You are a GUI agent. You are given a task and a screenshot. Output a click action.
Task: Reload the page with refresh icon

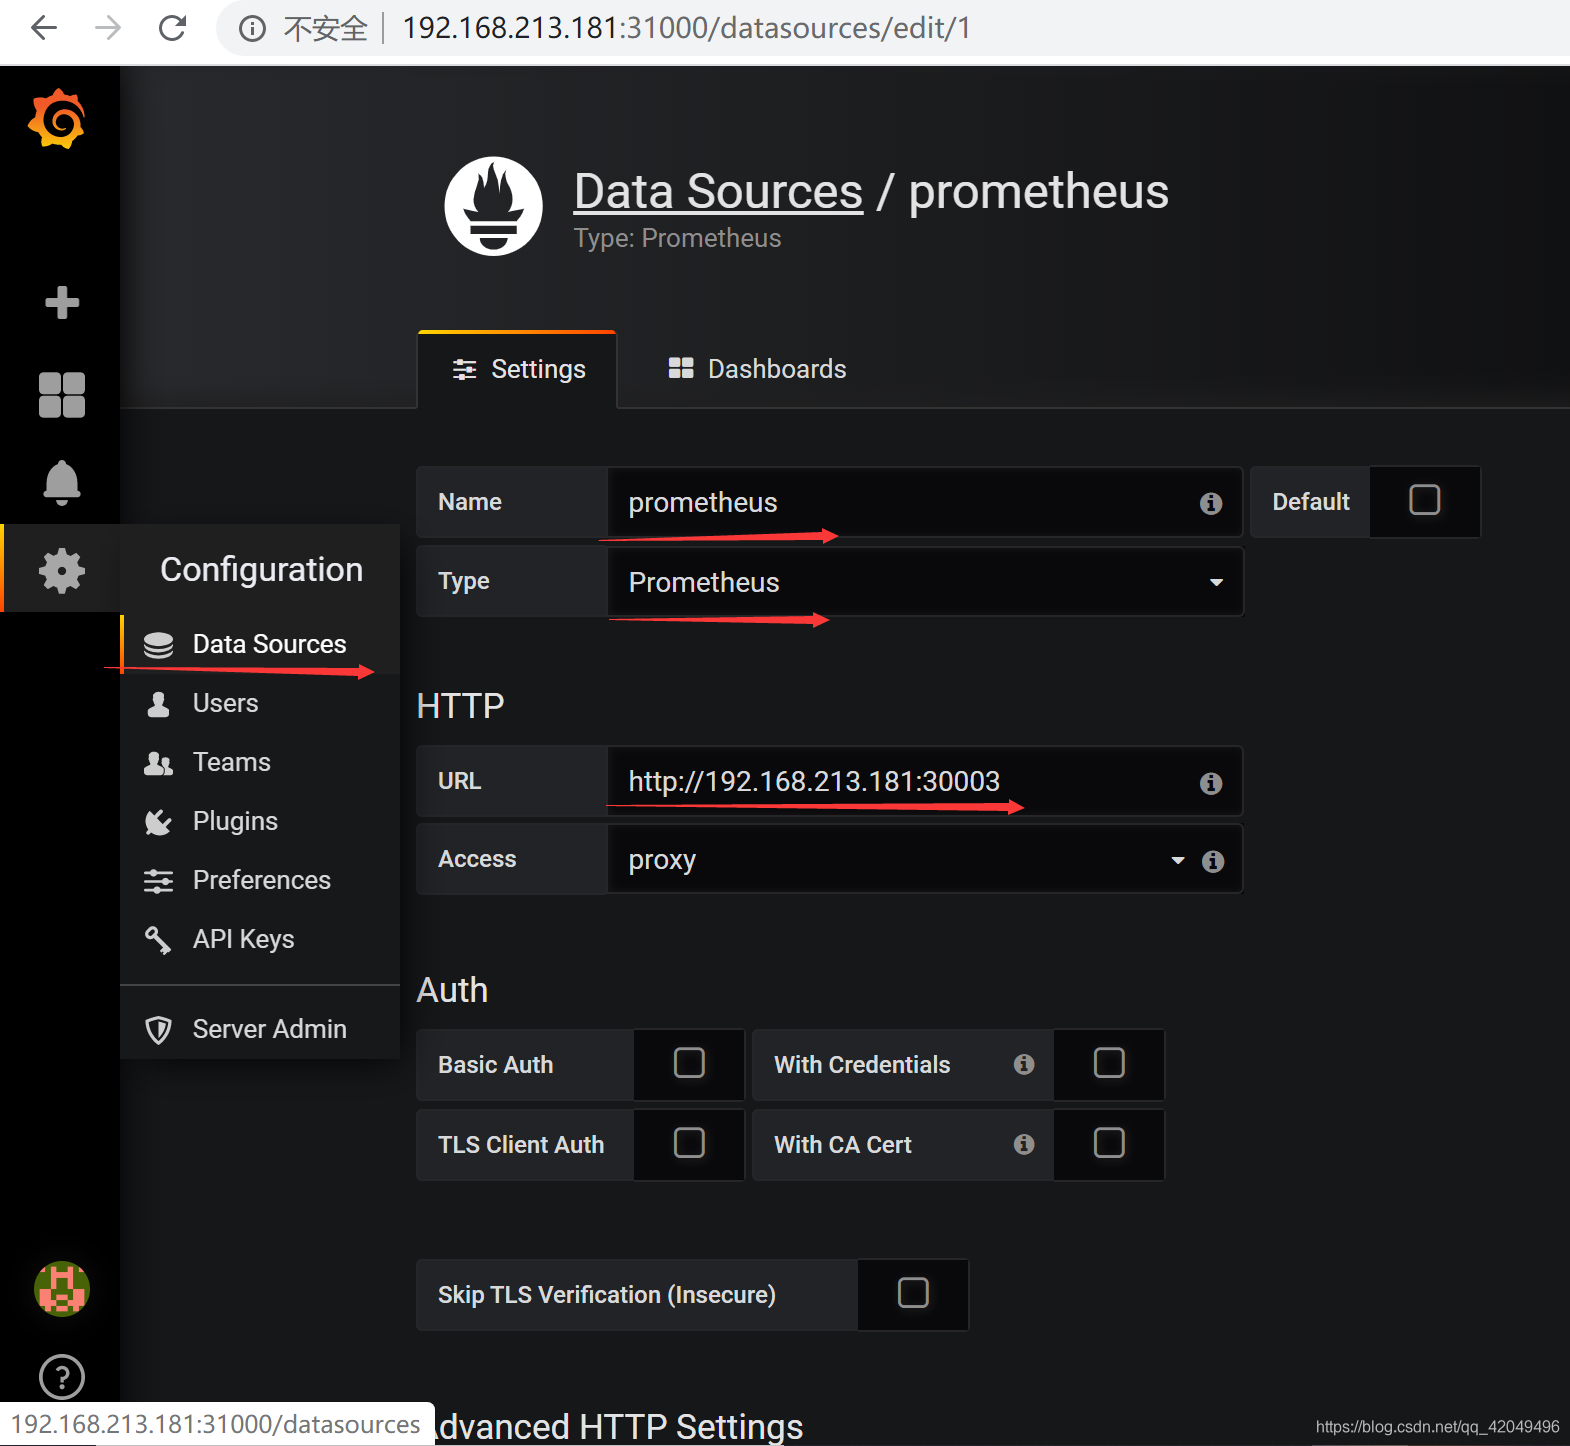click(x=173, y=28)
